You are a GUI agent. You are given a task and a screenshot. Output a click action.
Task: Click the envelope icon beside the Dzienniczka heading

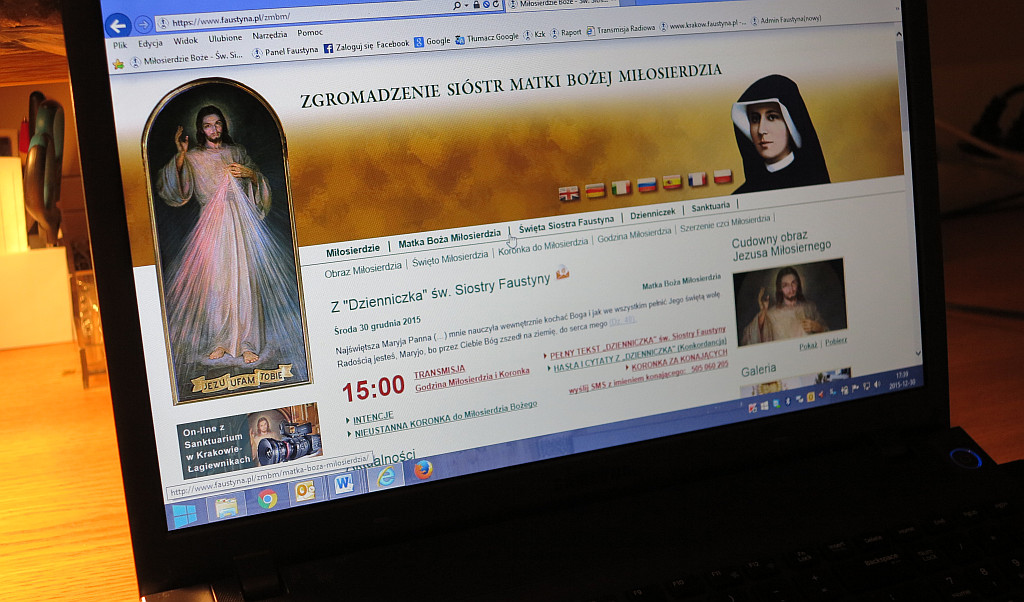[562, 272]
